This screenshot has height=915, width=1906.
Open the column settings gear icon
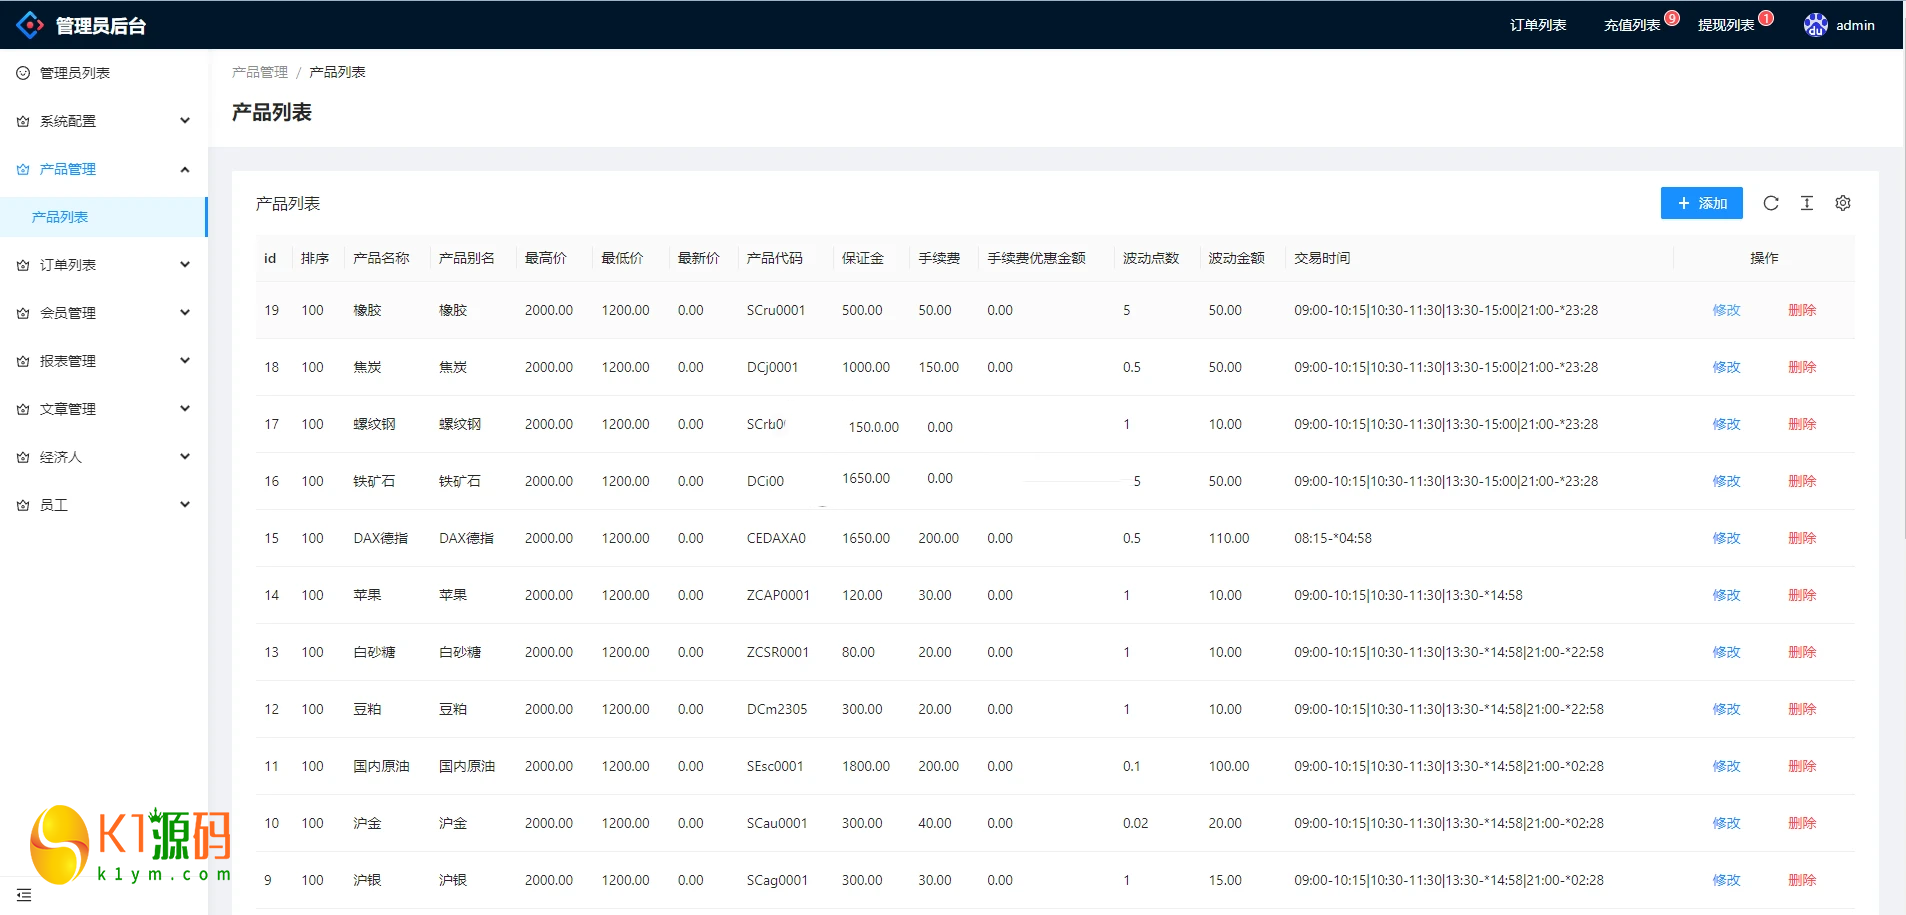pos(1843,203)
